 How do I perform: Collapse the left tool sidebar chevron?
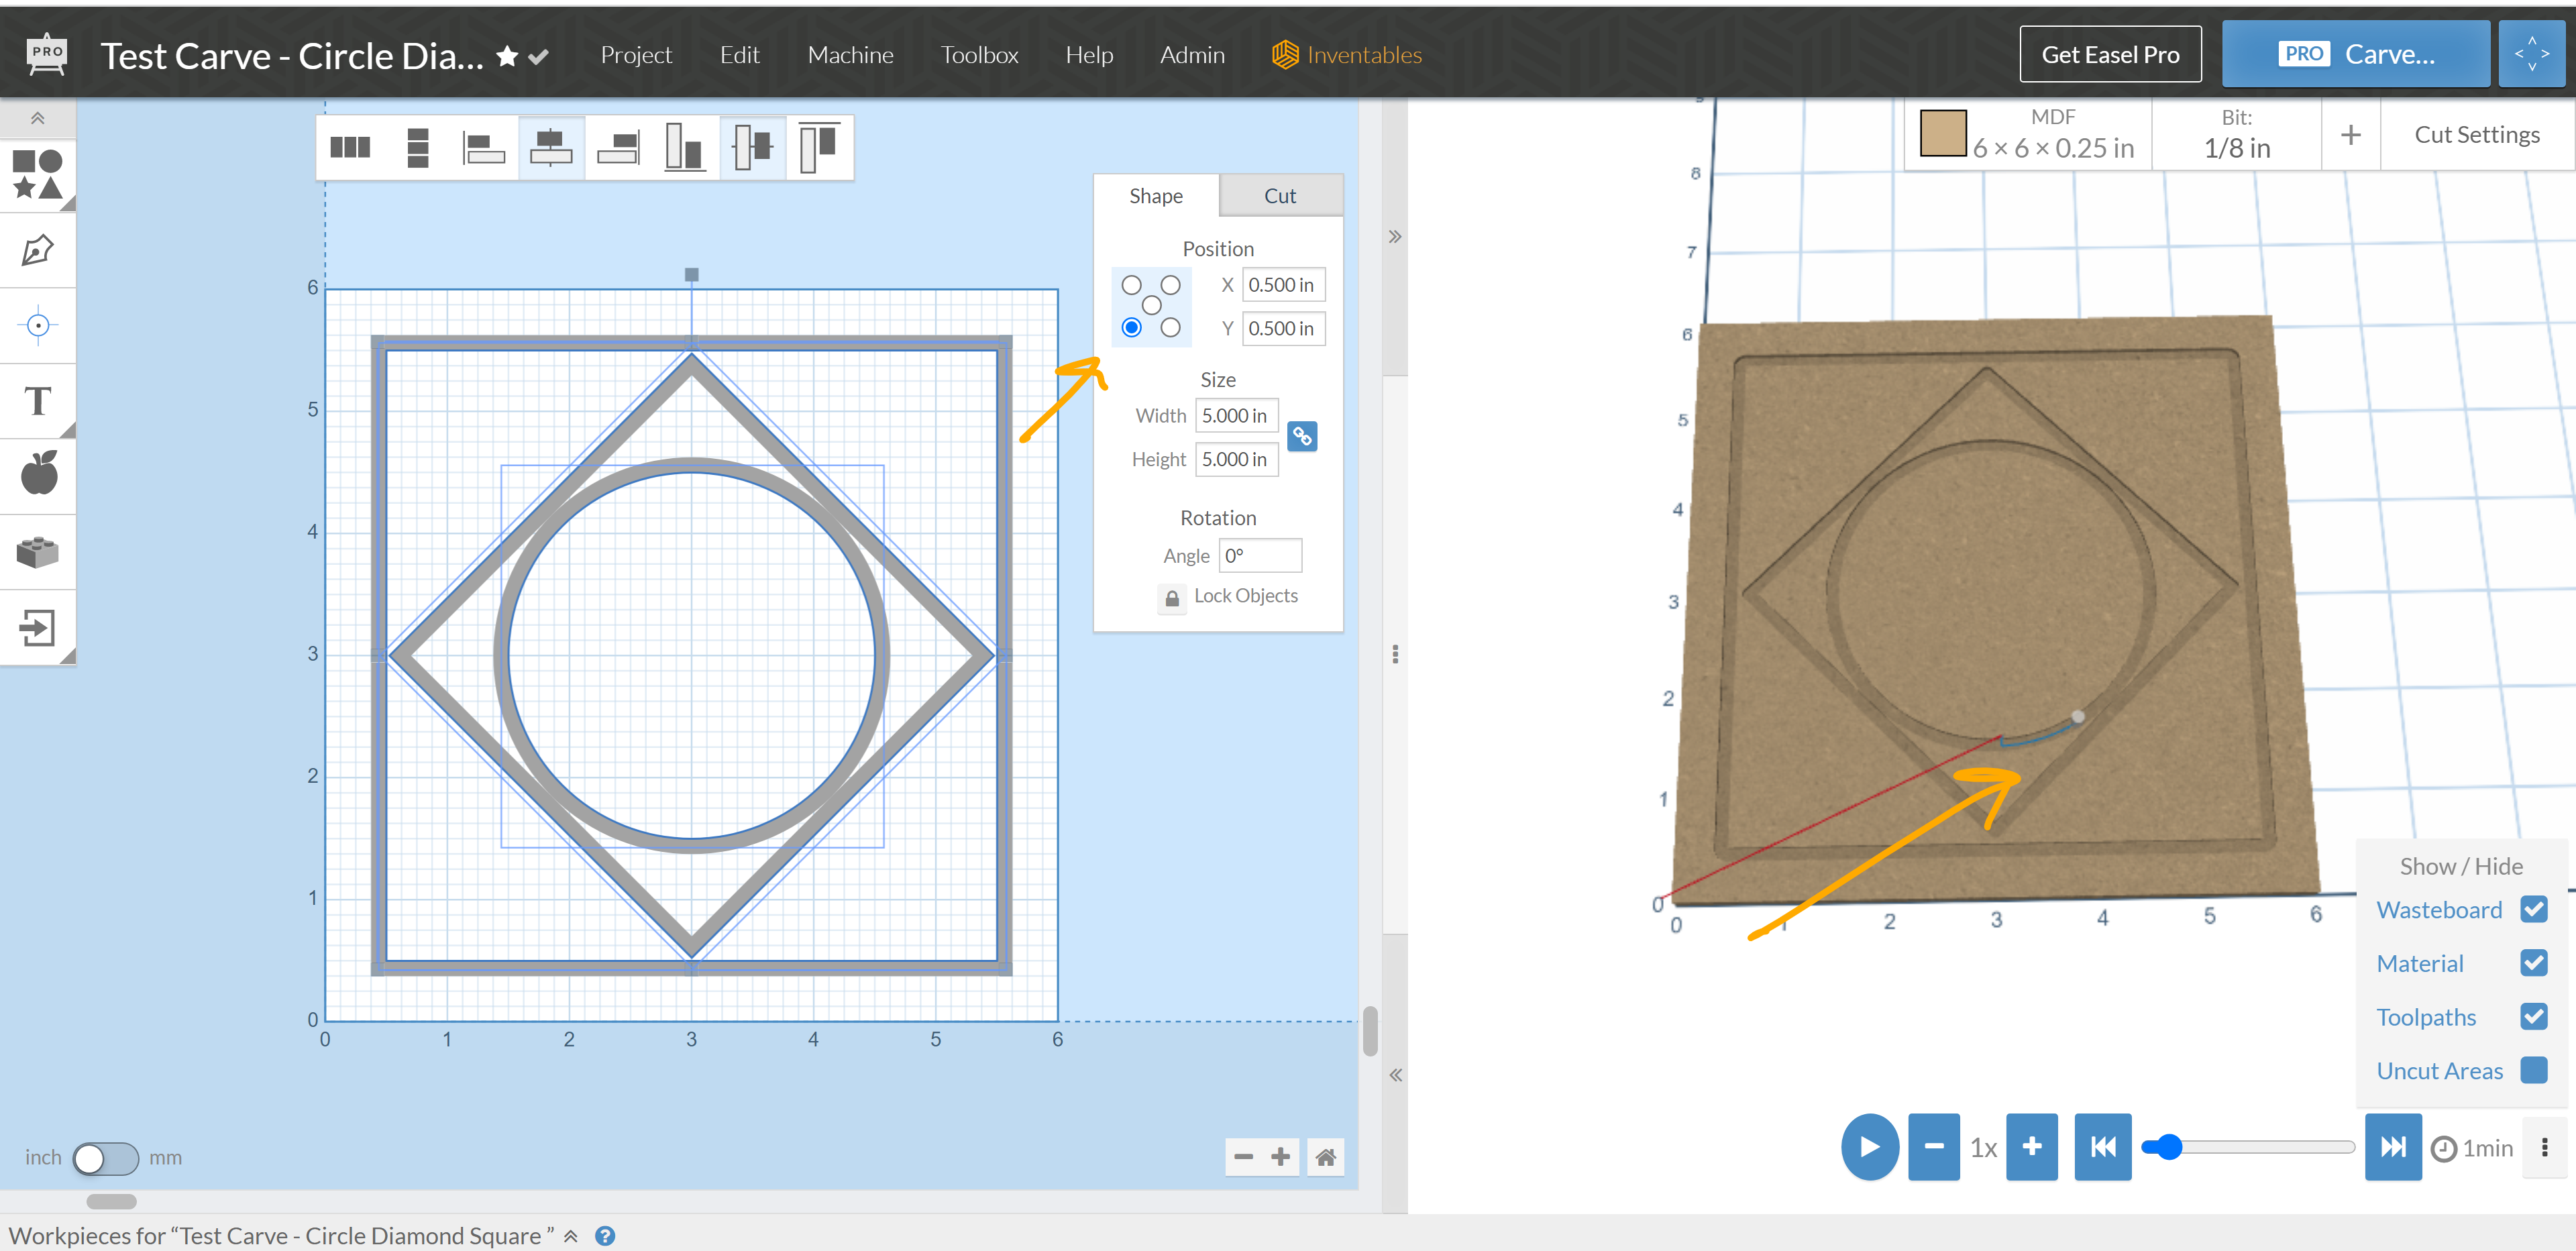pos(37,118)
